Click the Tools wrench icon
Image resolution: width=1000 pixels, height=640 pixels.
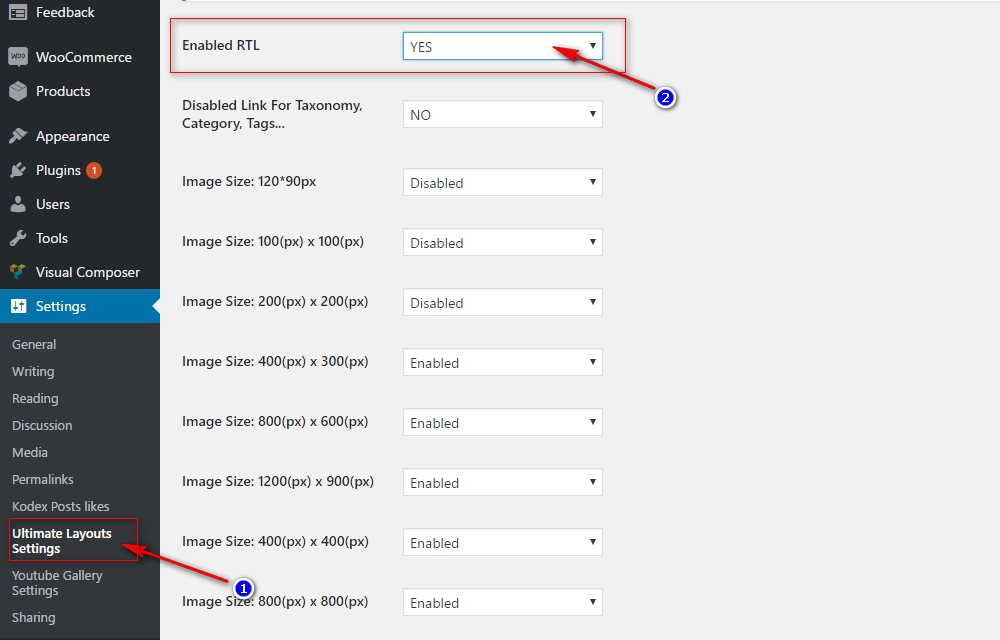(x=18, y=238)
